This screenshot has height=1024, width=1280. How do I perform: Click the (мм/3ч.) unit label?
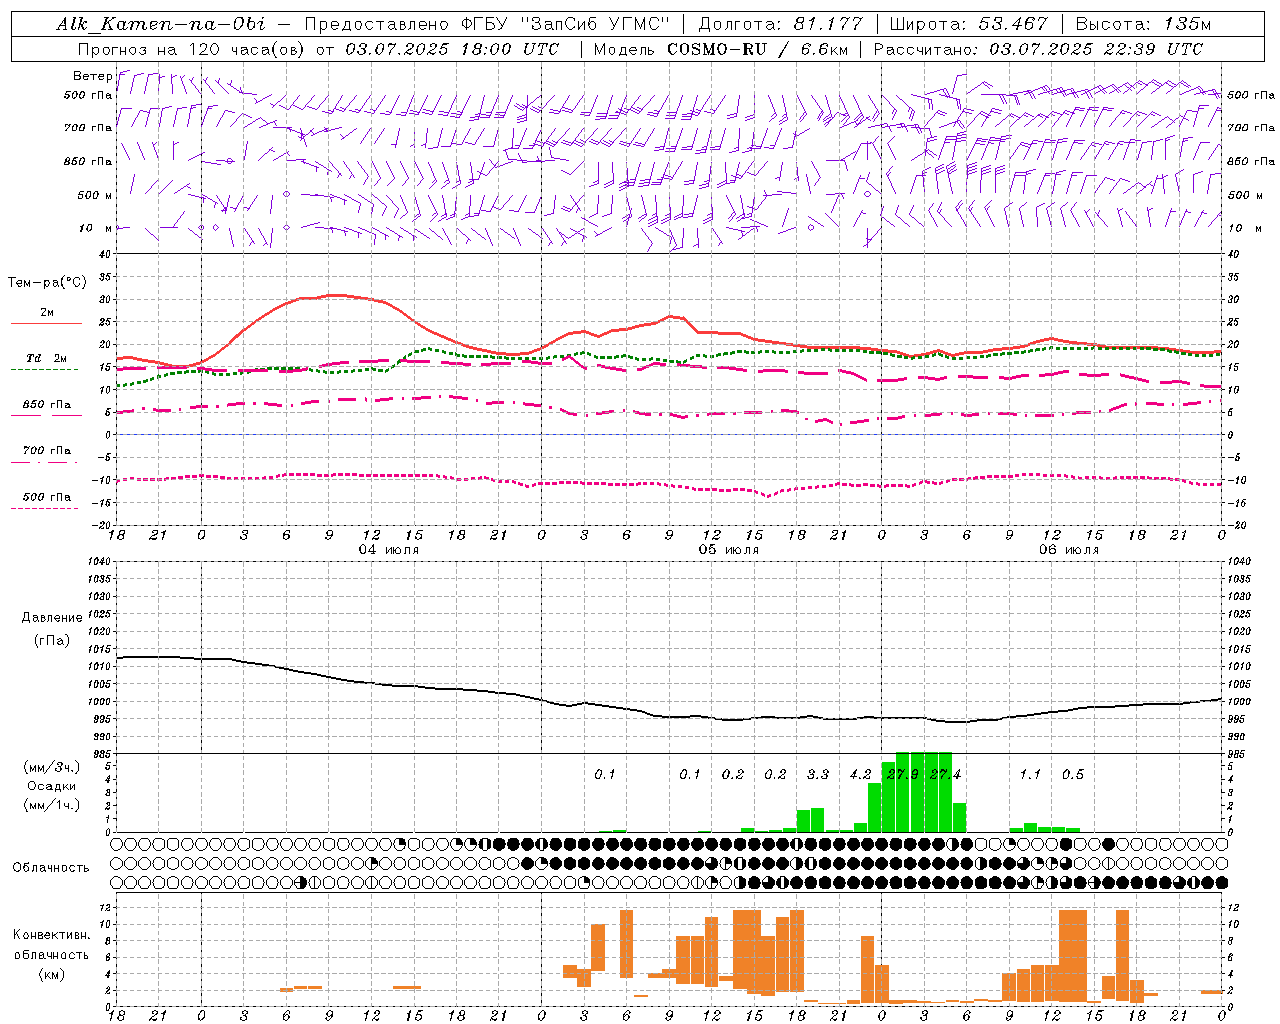point(52,767)
